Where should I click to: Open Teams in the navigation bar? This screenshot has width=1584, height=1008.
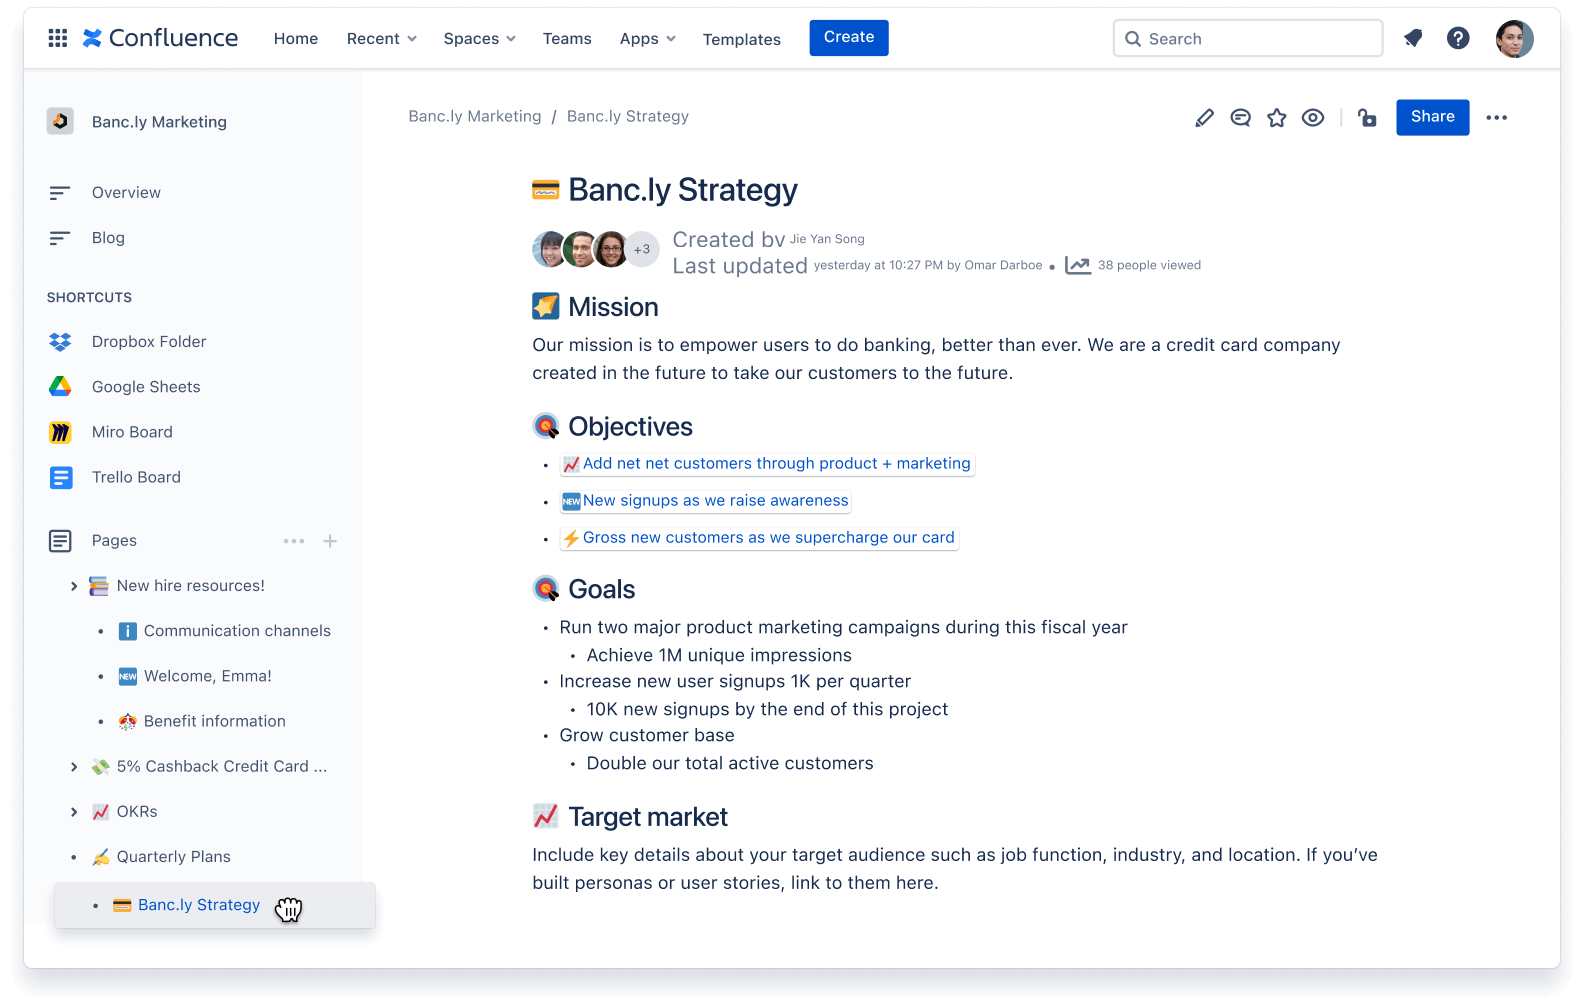[567, 39]
